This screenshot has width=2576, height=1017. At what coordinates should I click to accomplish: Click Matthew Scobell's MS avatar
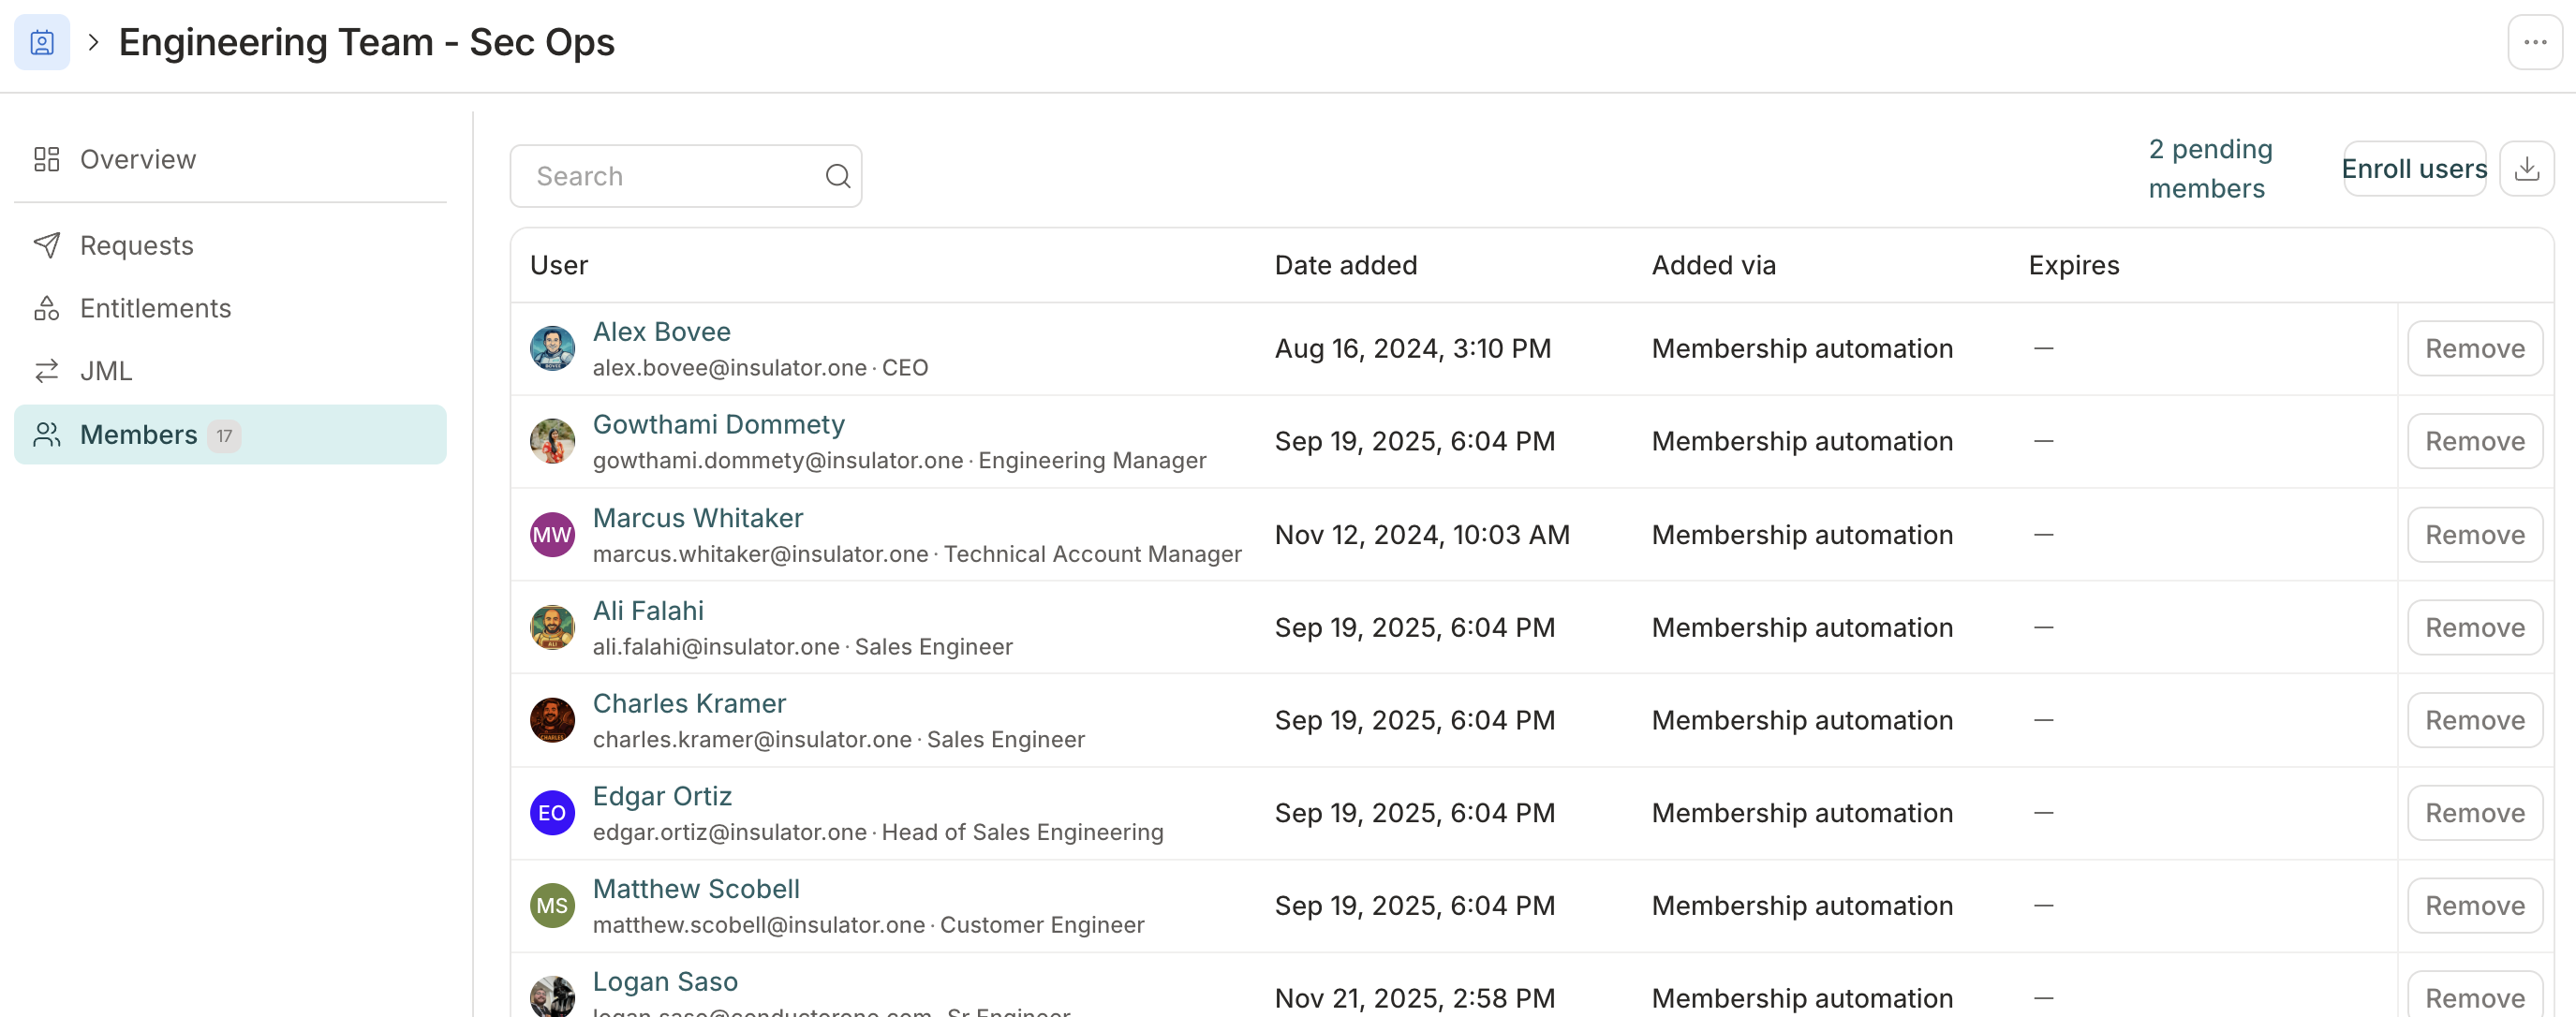coord(552,906)
